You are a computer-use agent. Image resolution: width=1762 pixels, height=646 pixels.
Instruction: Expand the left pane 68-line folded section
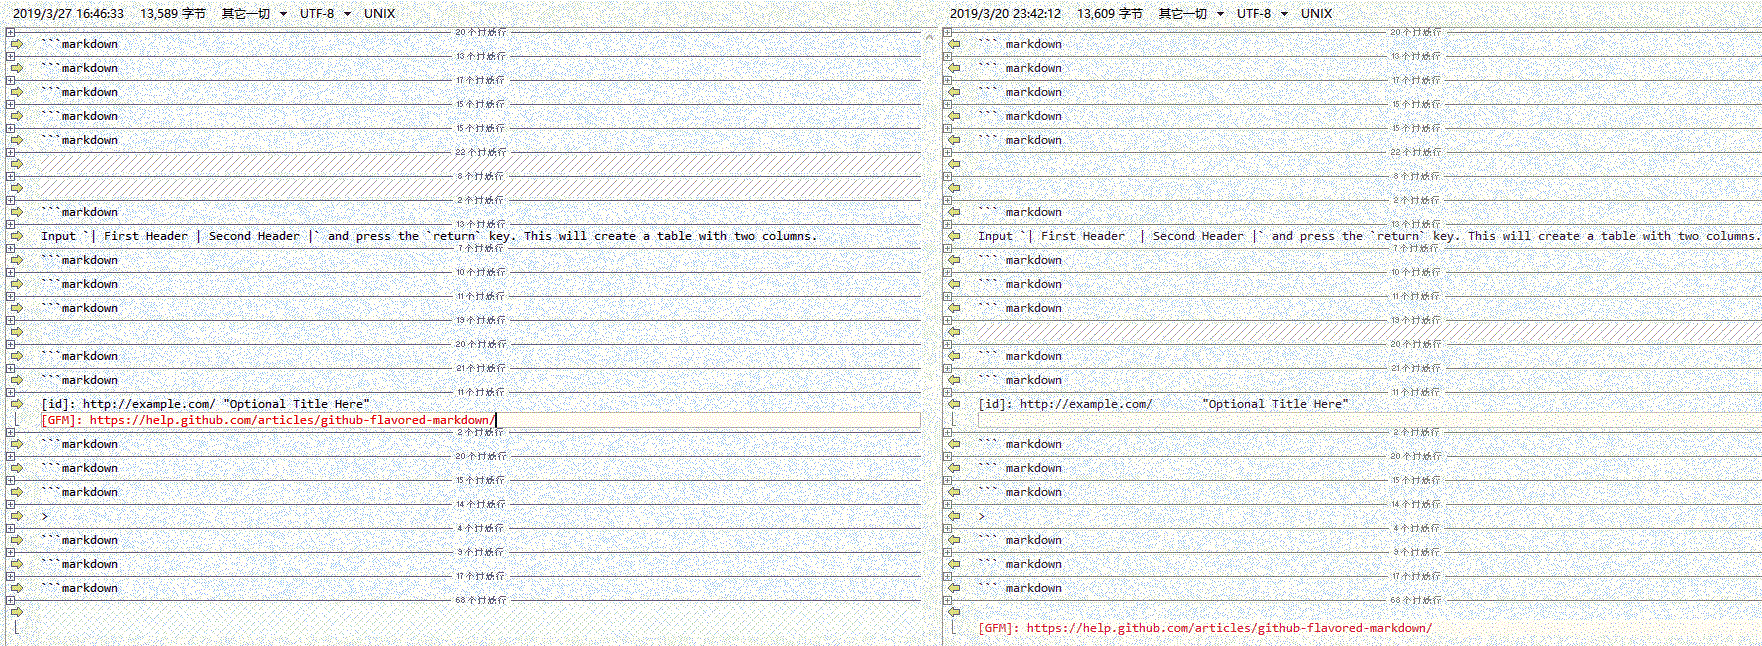pyautogui.click(x=10, y=600)
